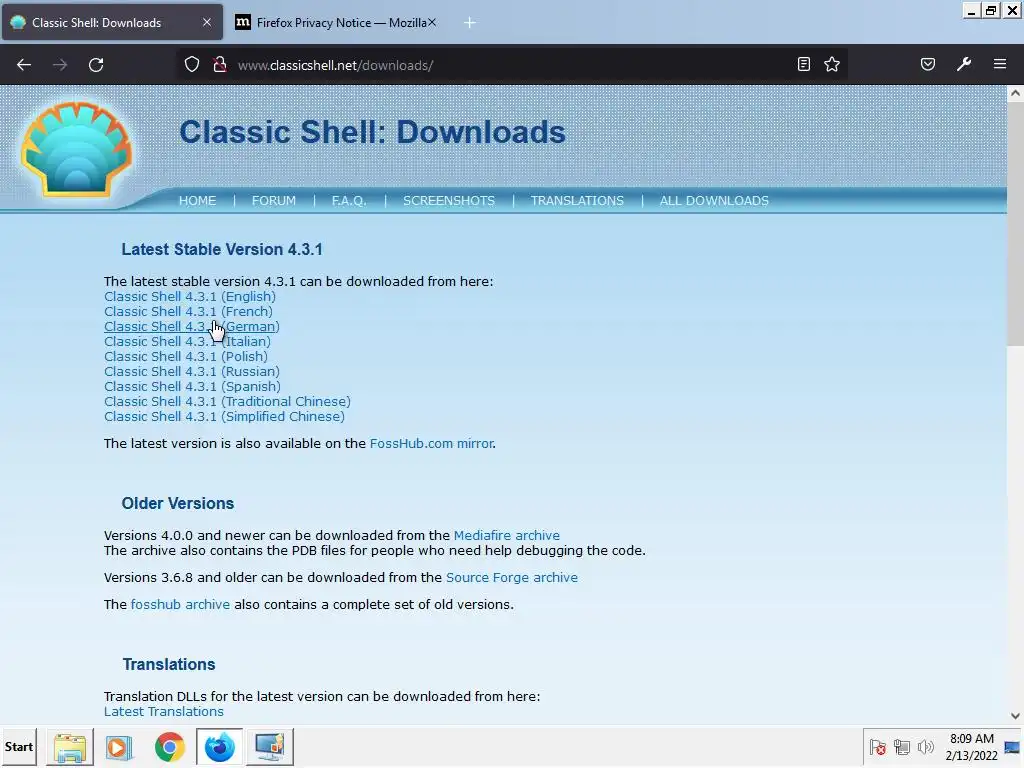
Task: Select the Firefox taskbar icon
Action: point(219,747)
